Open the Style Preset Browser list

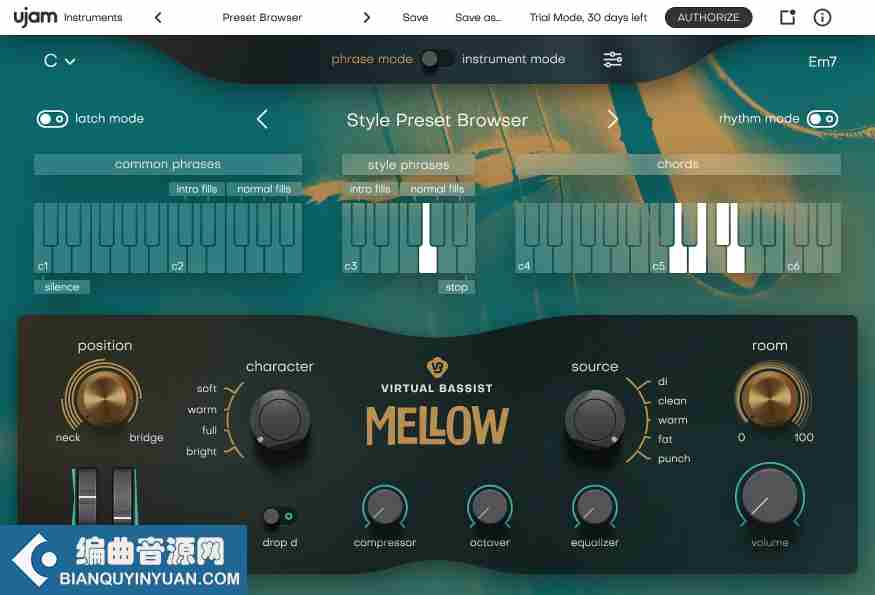coord(437,120)
